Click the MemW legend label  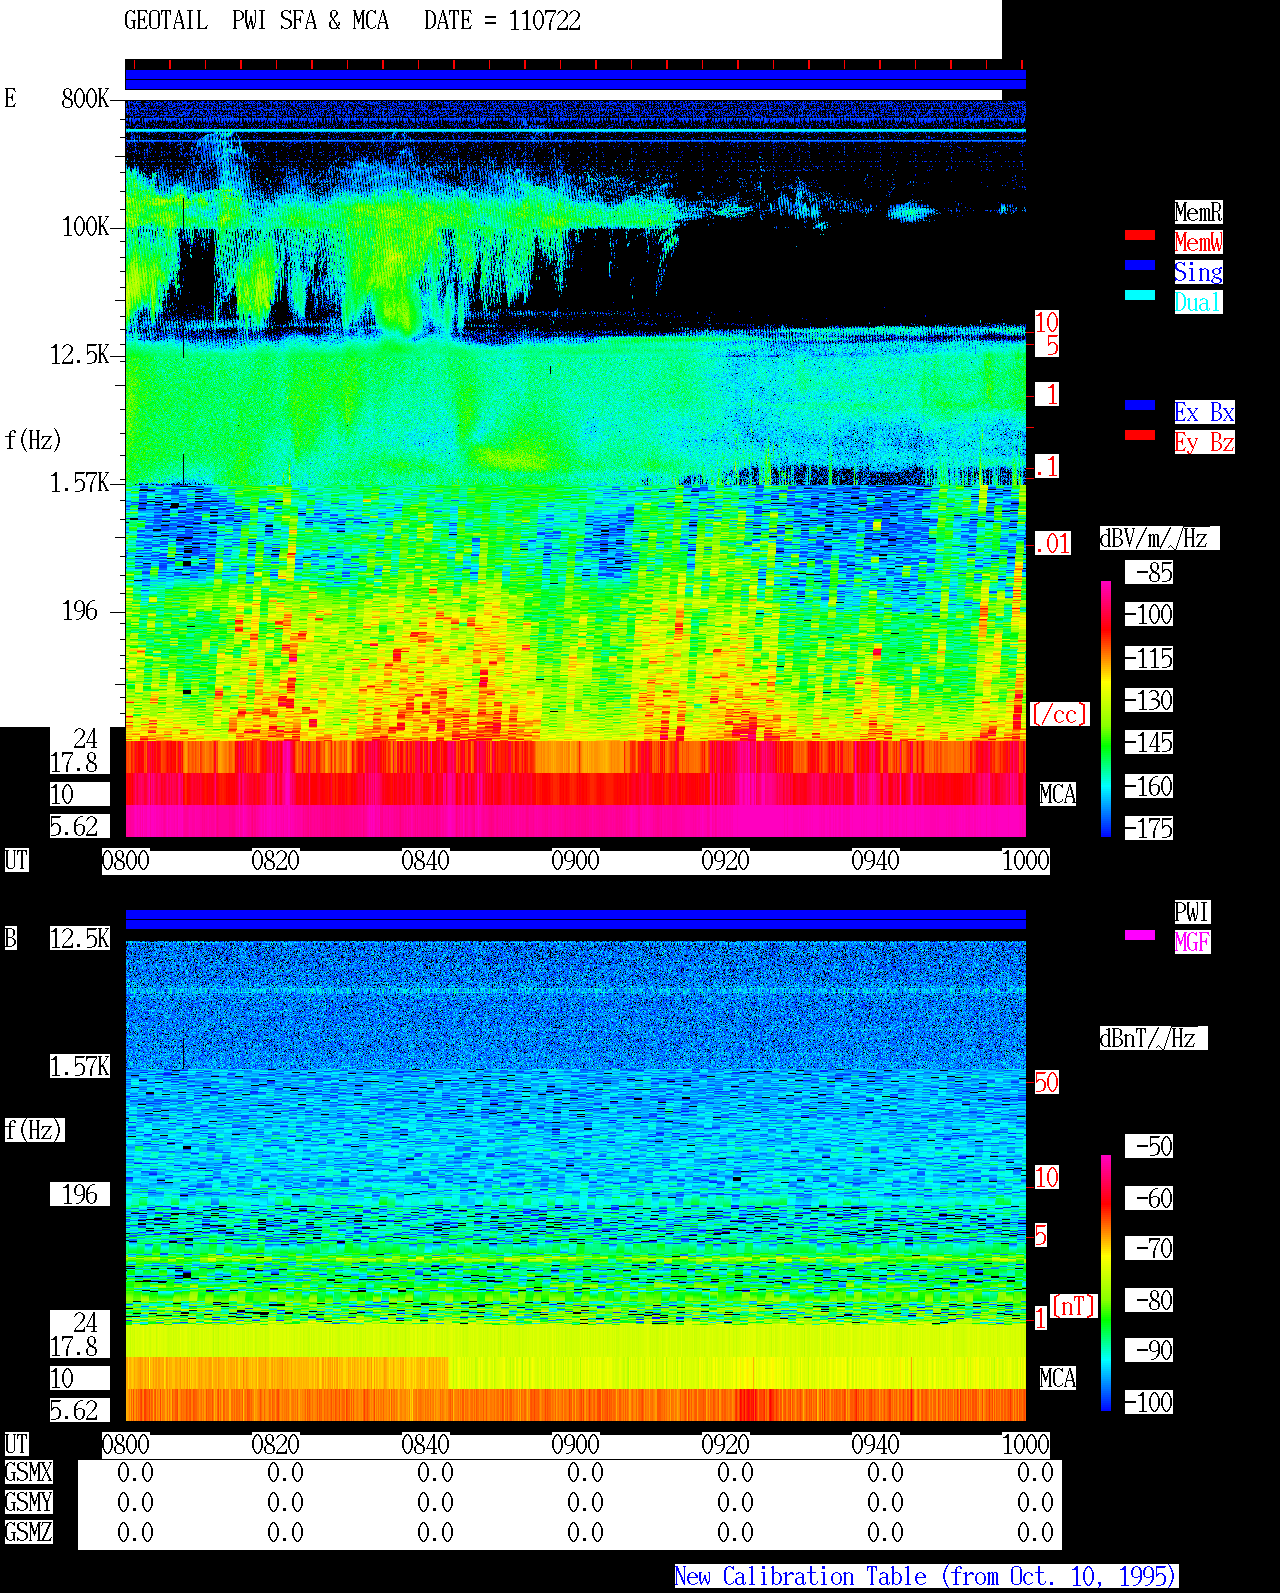coord(1198,242)
